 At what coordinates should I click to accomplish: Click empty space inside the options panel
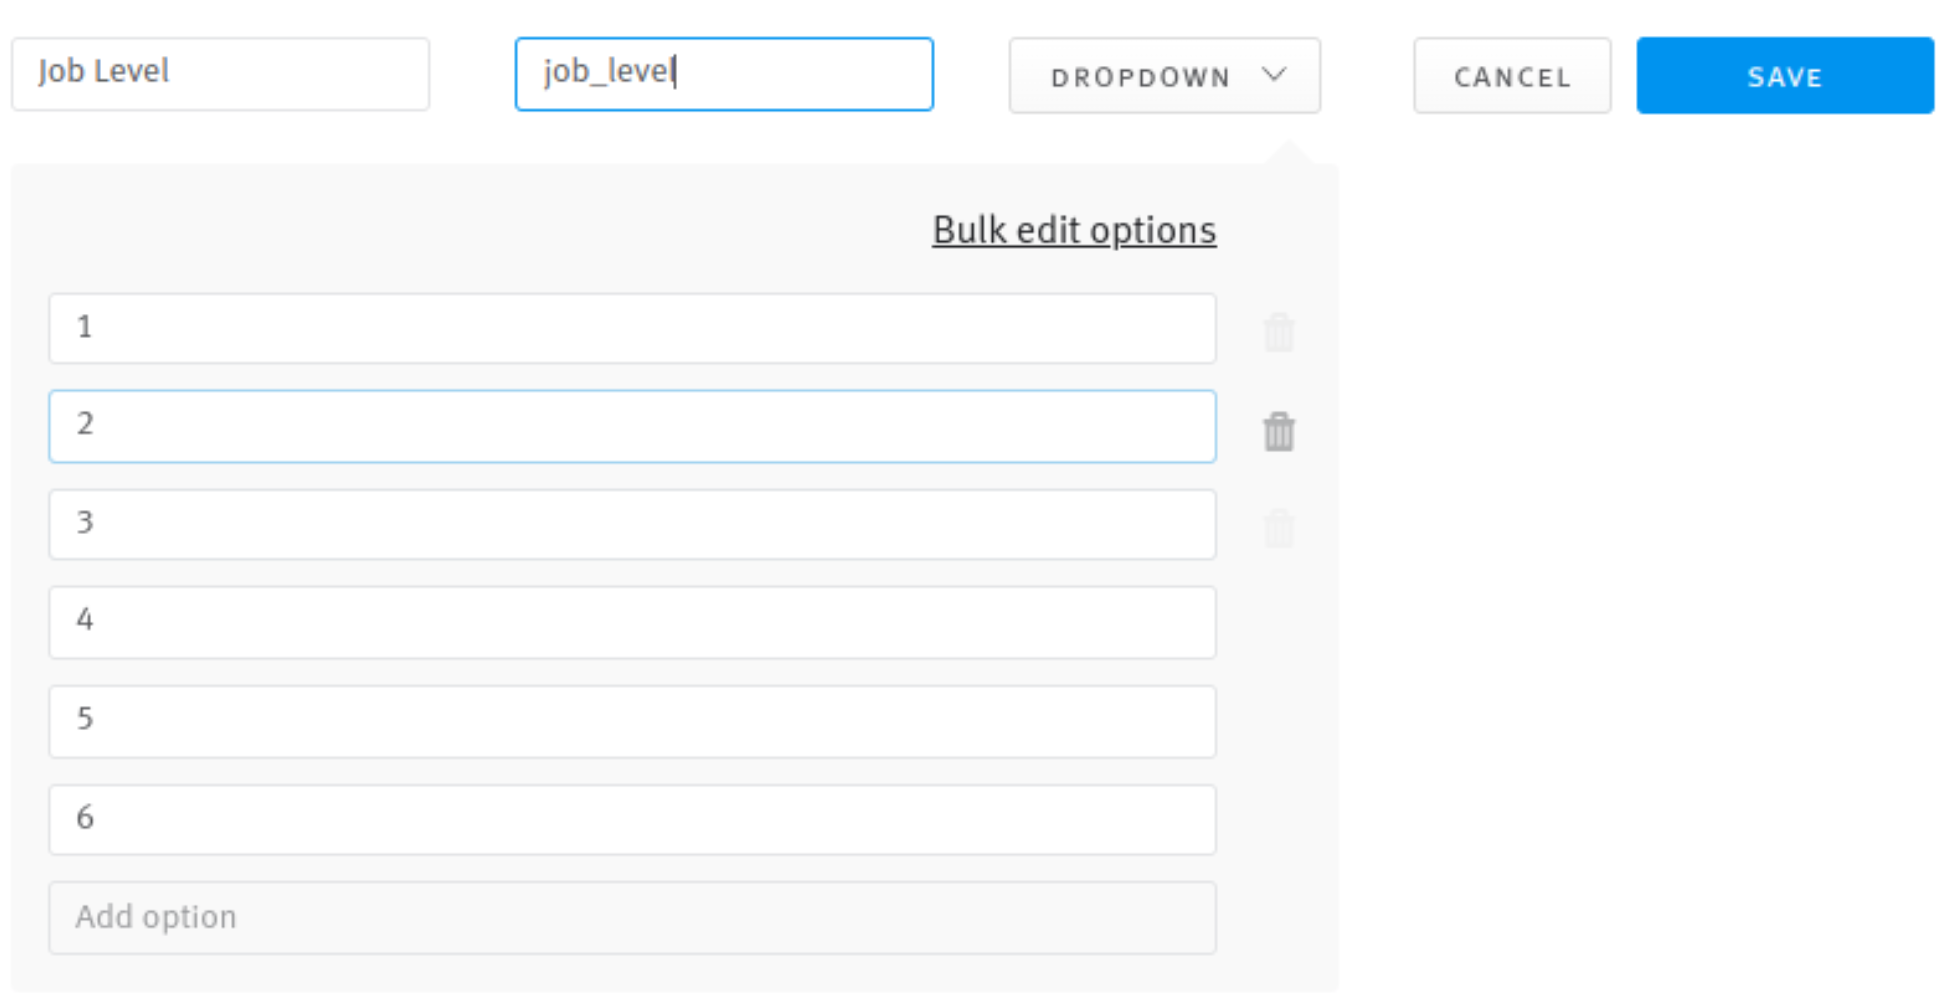pyautogui.click(x=500, y=228)
